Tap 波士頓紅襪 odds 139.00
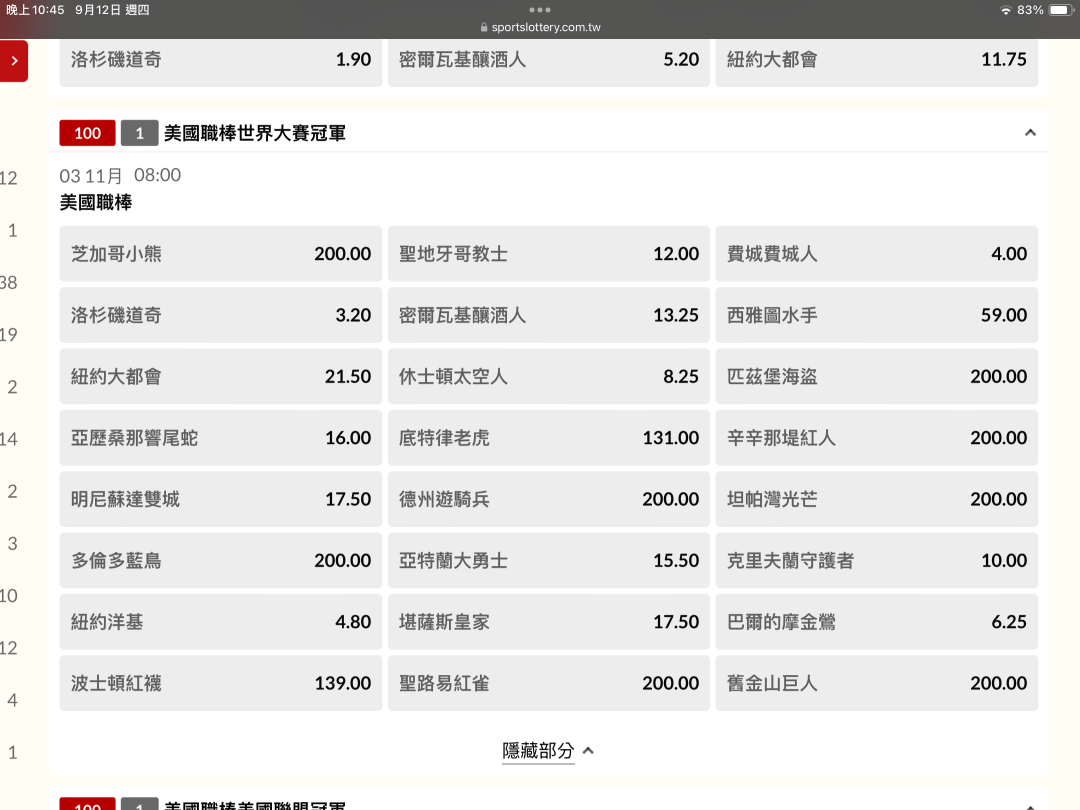The width and height of the screenshot is (1080, 810). 220,683
